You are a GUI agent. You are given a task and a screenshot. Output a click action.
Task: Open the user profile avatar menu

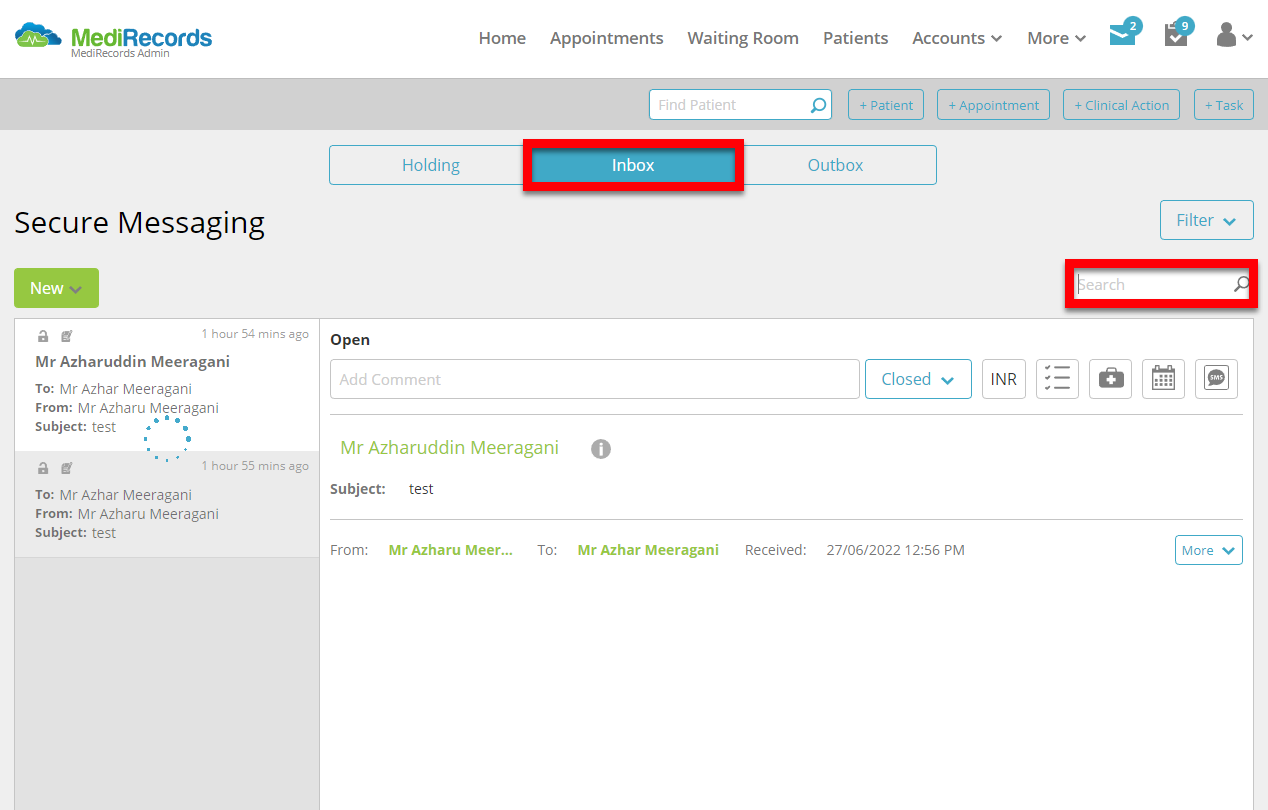(1234, 36)
